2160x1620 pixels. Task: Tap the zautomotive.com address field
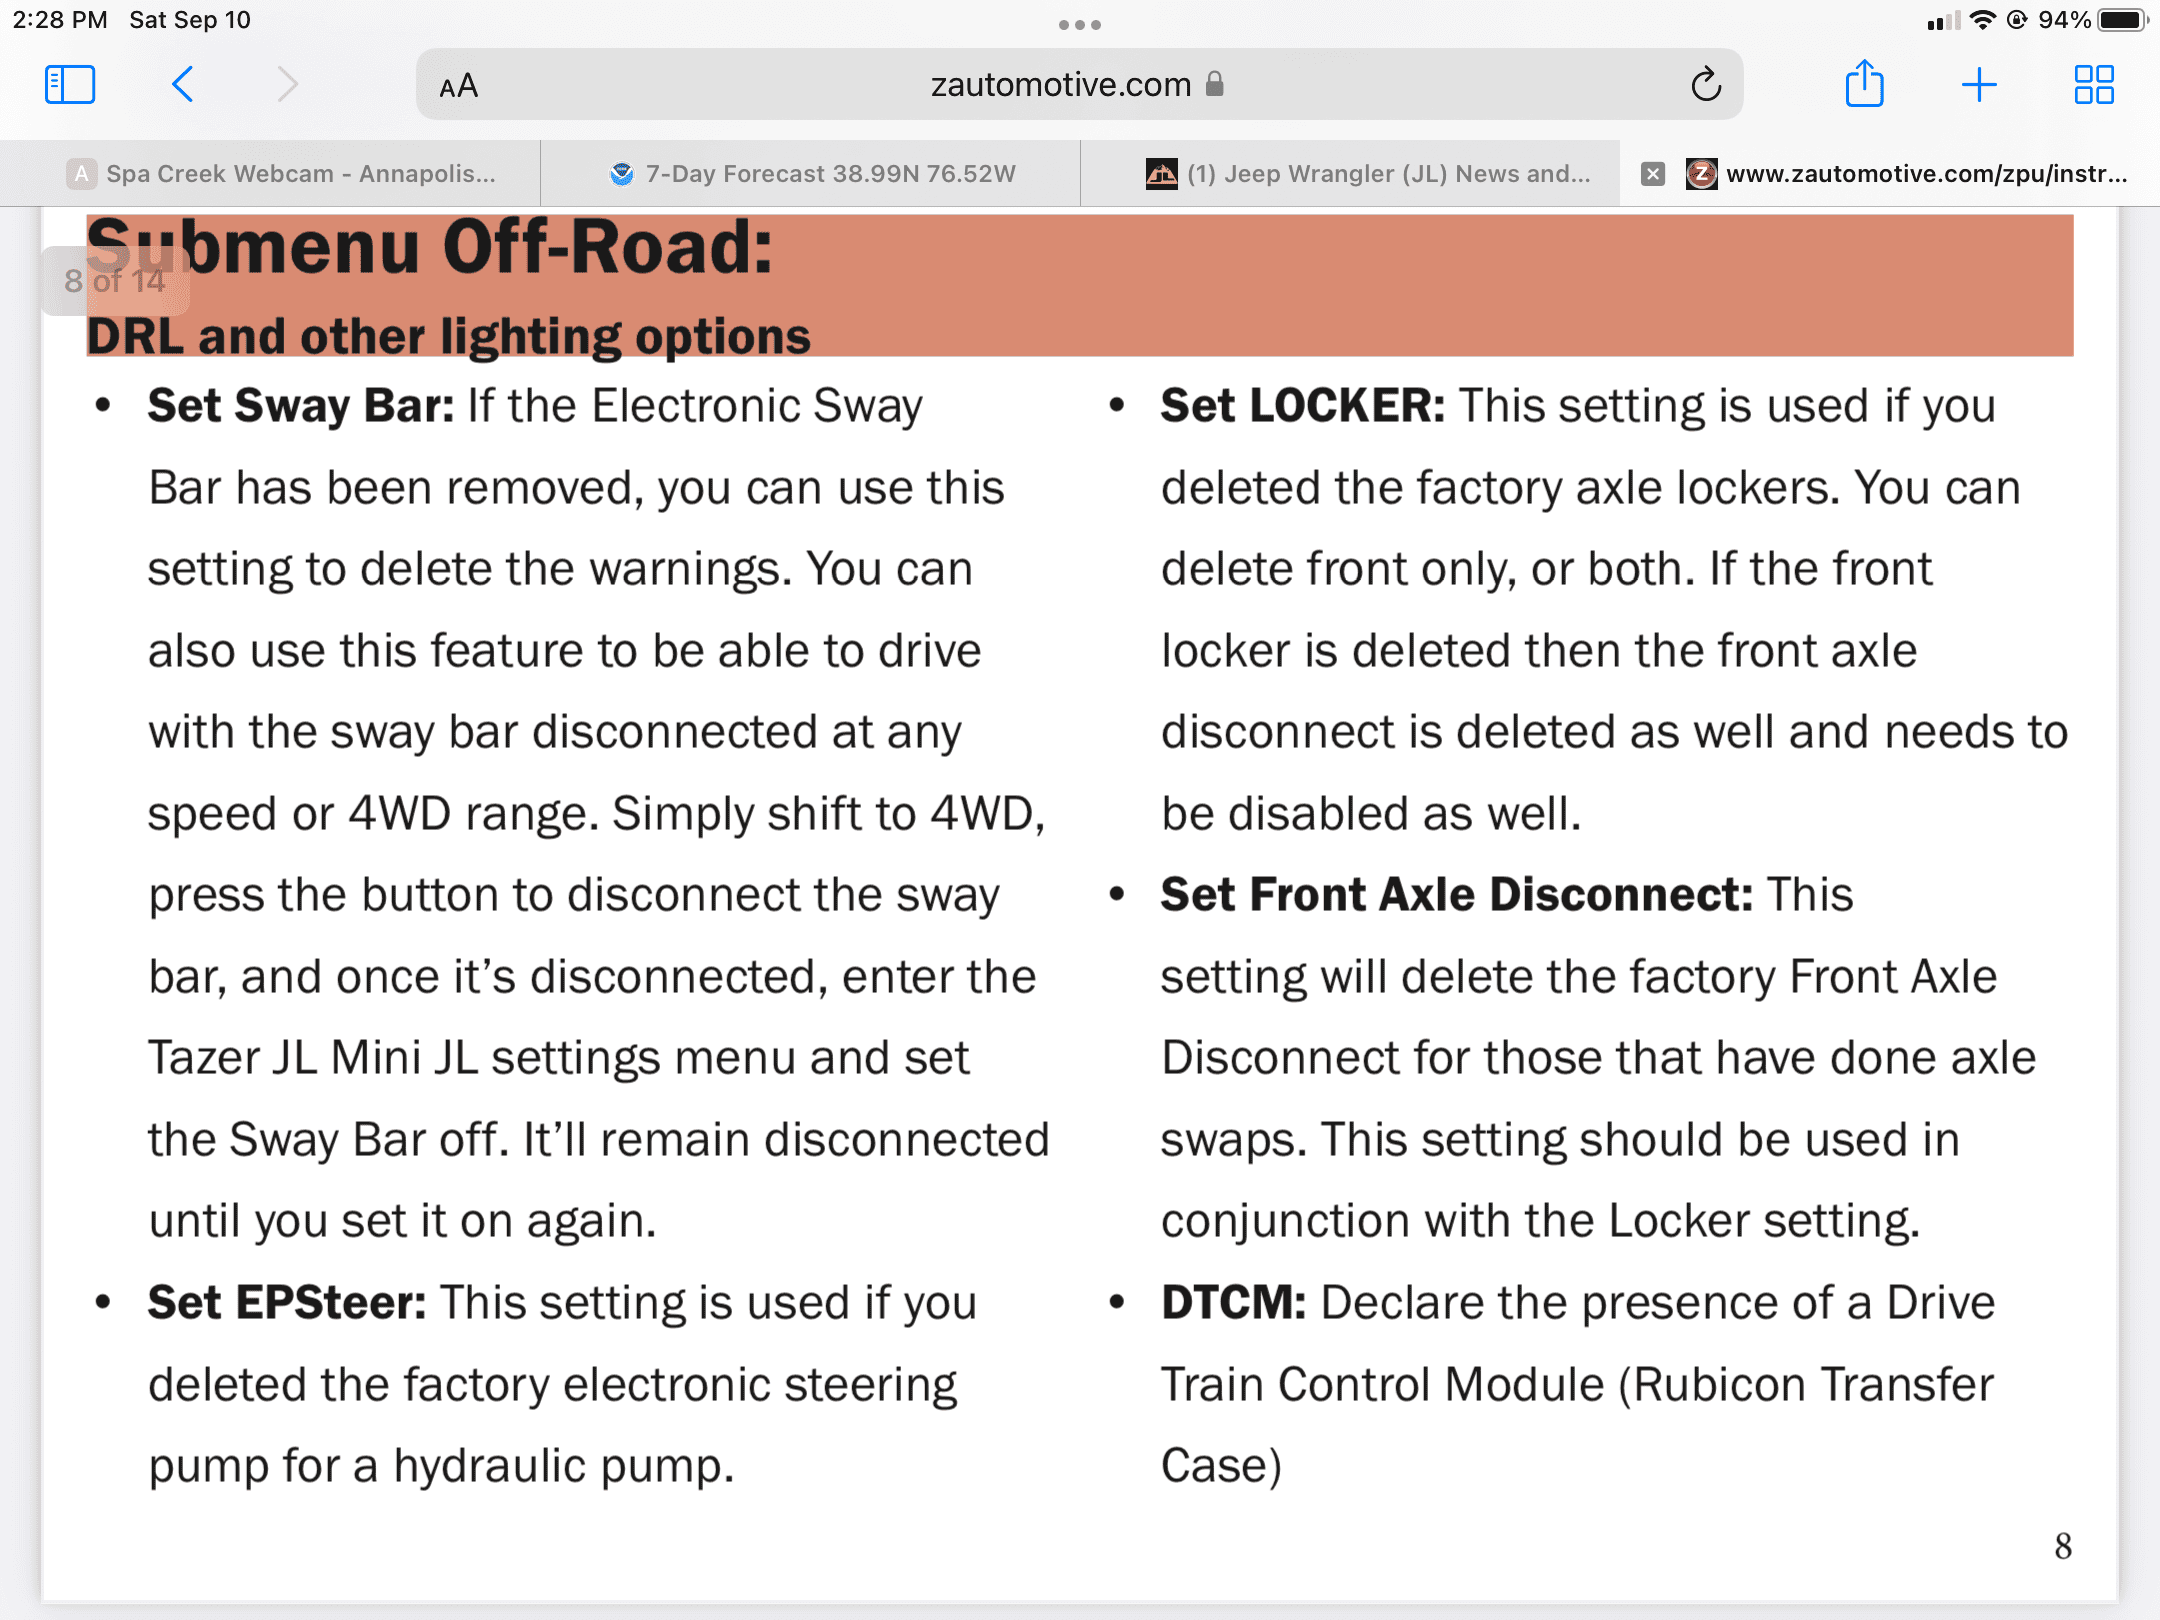(x=1079, y=85)
